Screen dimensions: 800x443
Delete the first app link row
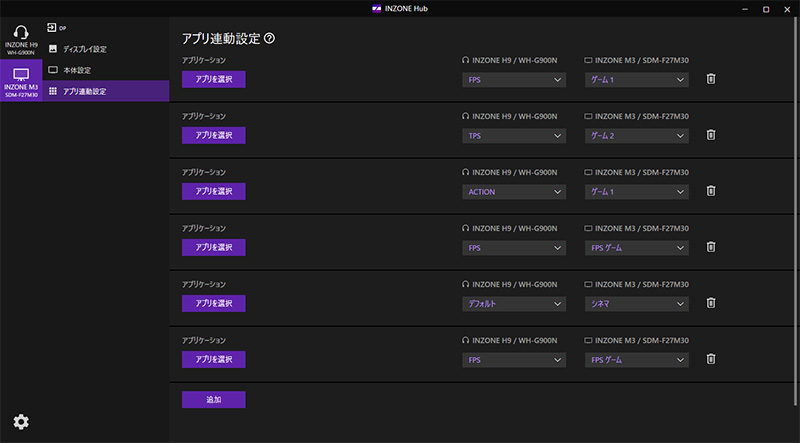[711, 79]
